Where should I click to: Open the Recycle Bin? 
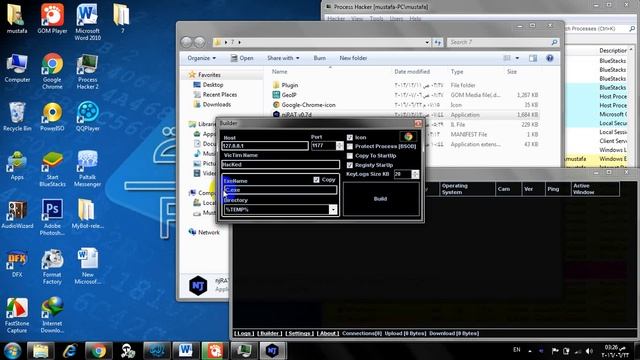coord(17,116)
